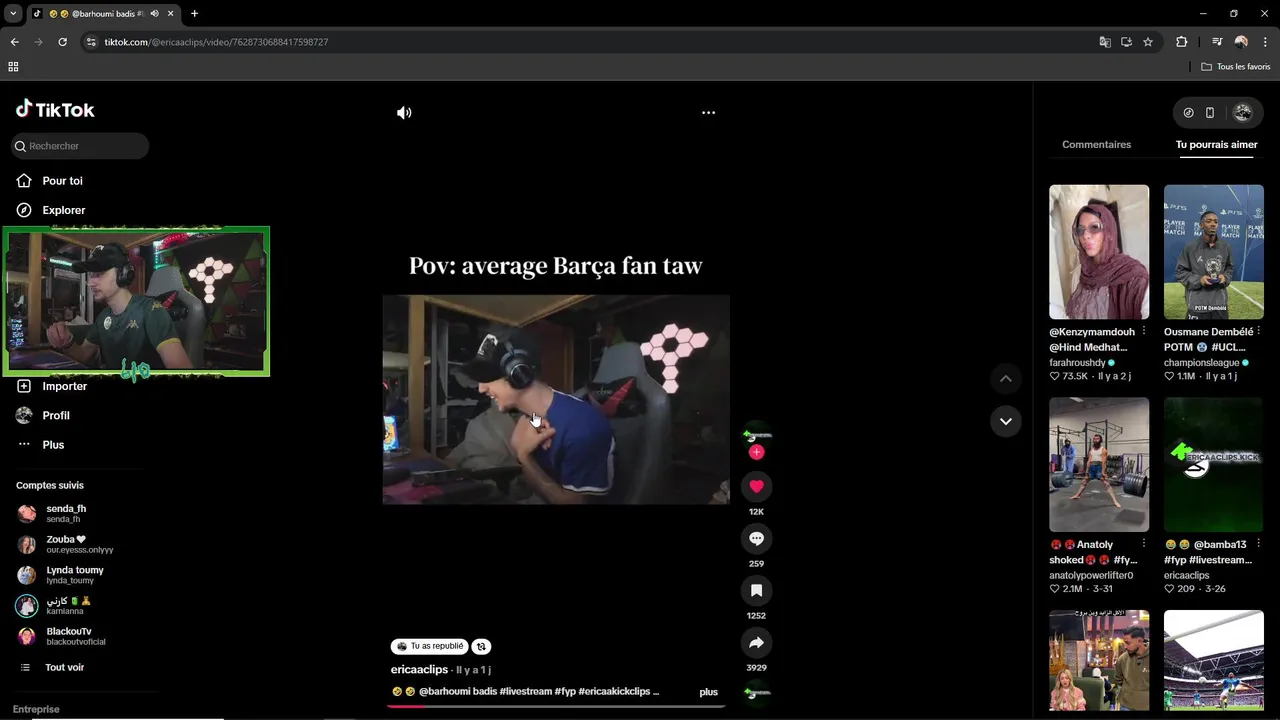Reload the page with the refresh icon
This screenshot has width=1280, height=720.
[62, 42]
